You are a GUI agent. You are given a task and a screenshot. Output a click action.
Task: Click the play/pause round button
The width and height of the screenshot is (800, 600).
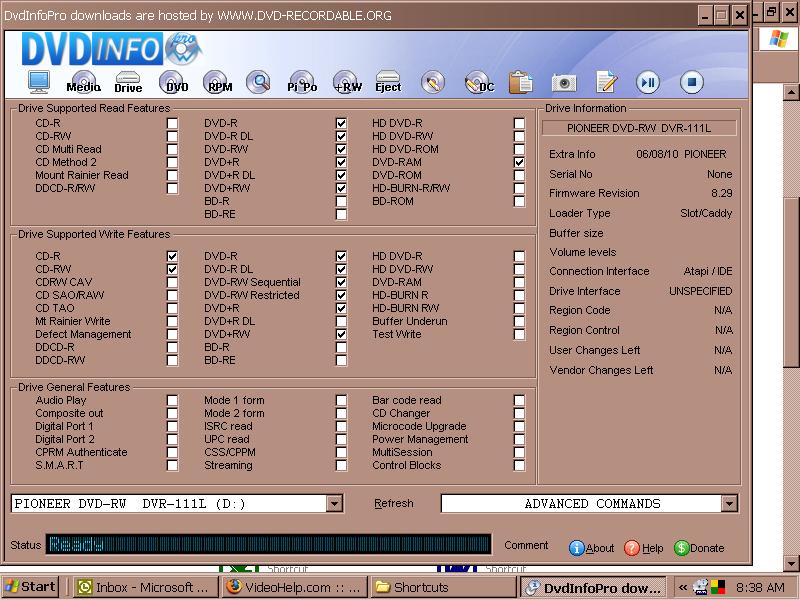click(x=648, y=82)
